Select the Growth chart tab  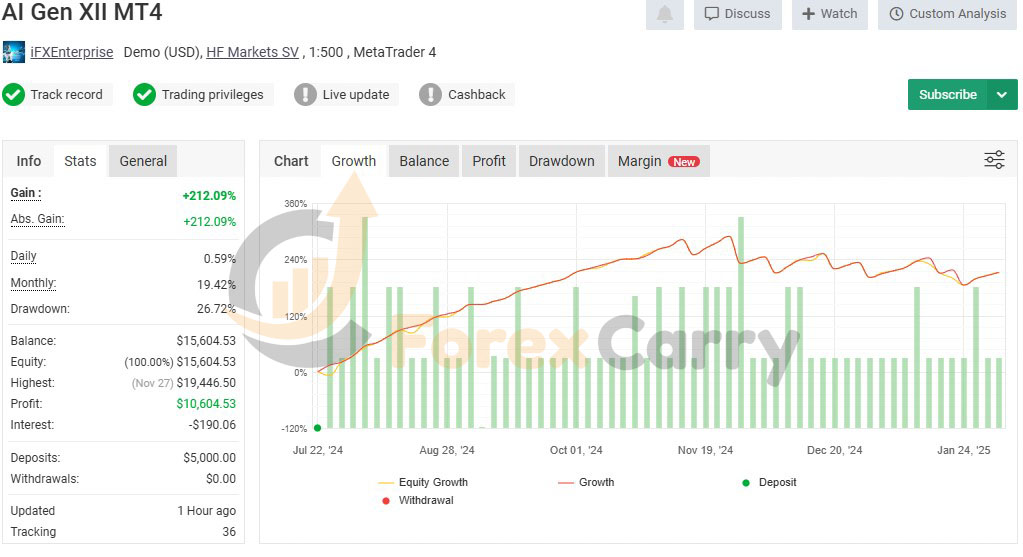pyautogui.click(x=354, y=161)
